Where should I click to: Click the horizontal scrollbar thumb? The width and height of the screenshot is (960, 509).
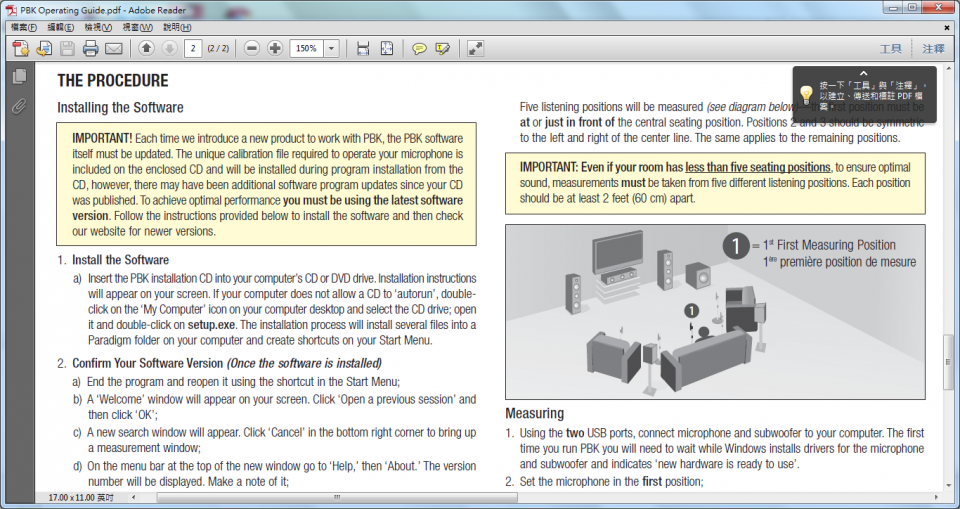[337, 497]
